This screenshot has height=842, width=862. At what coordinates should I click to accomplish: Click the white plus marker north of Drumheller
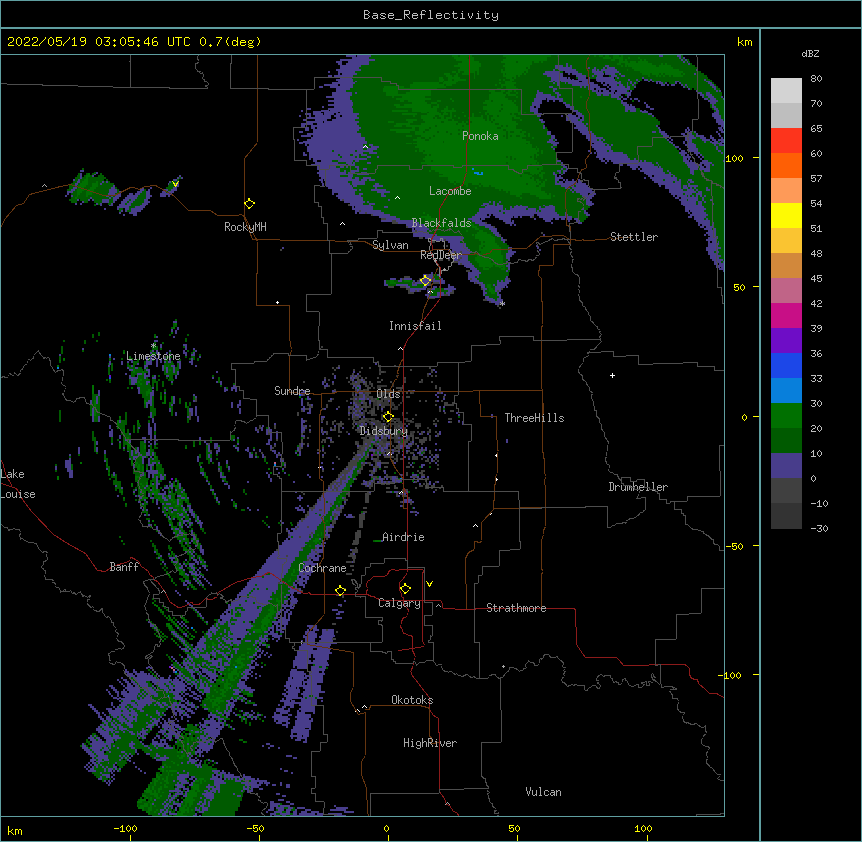pos(612,375)
